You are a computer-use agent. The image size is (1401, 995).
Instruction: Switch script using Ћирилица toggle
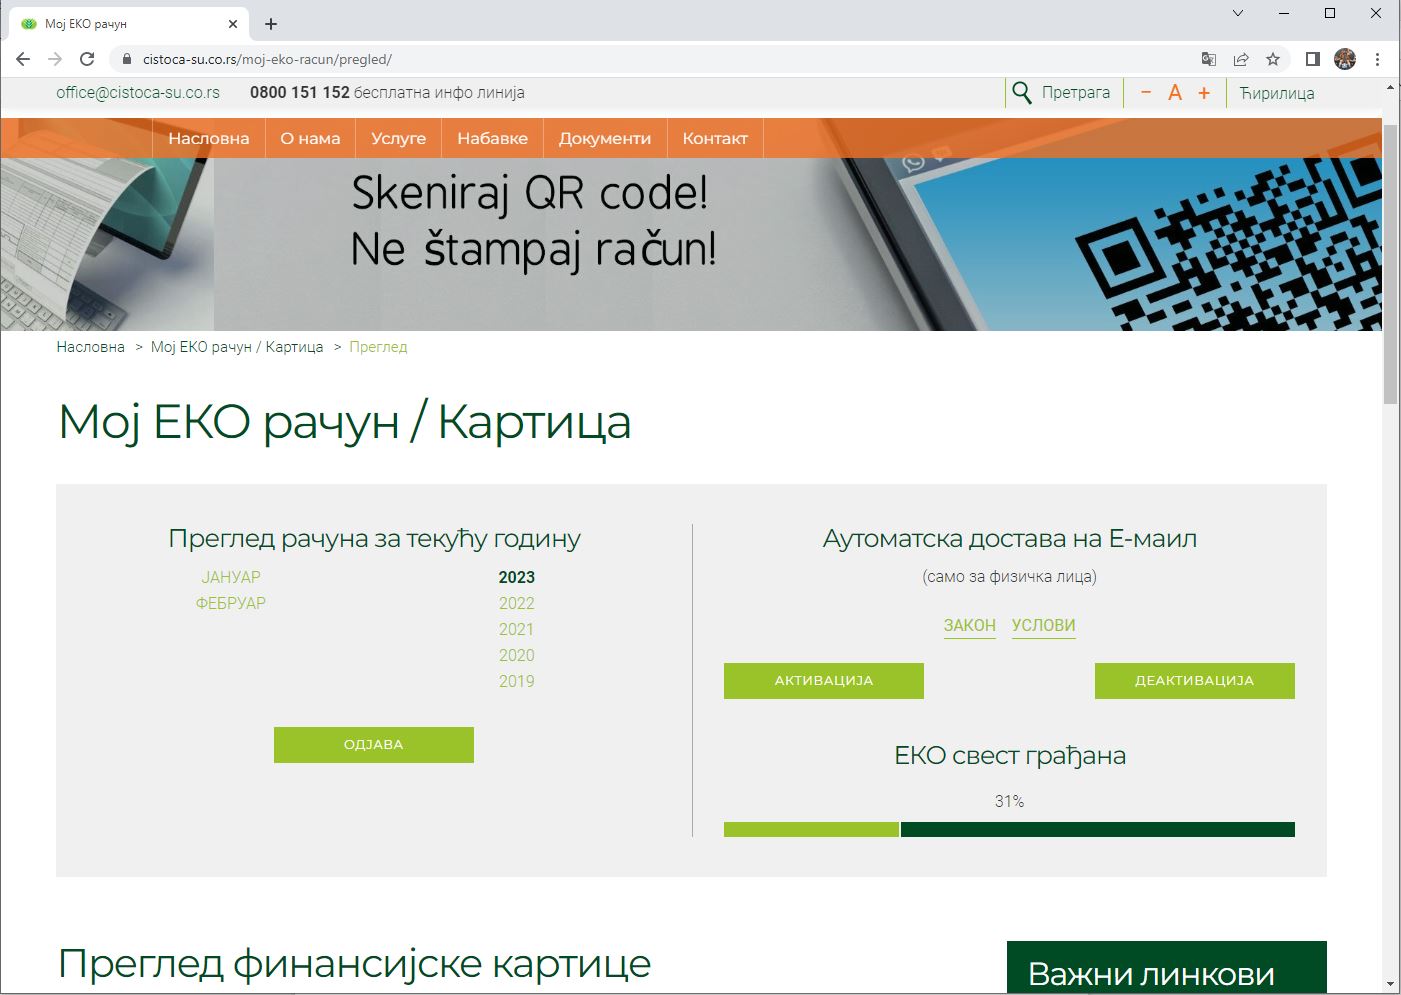[x=1277, y=93]
